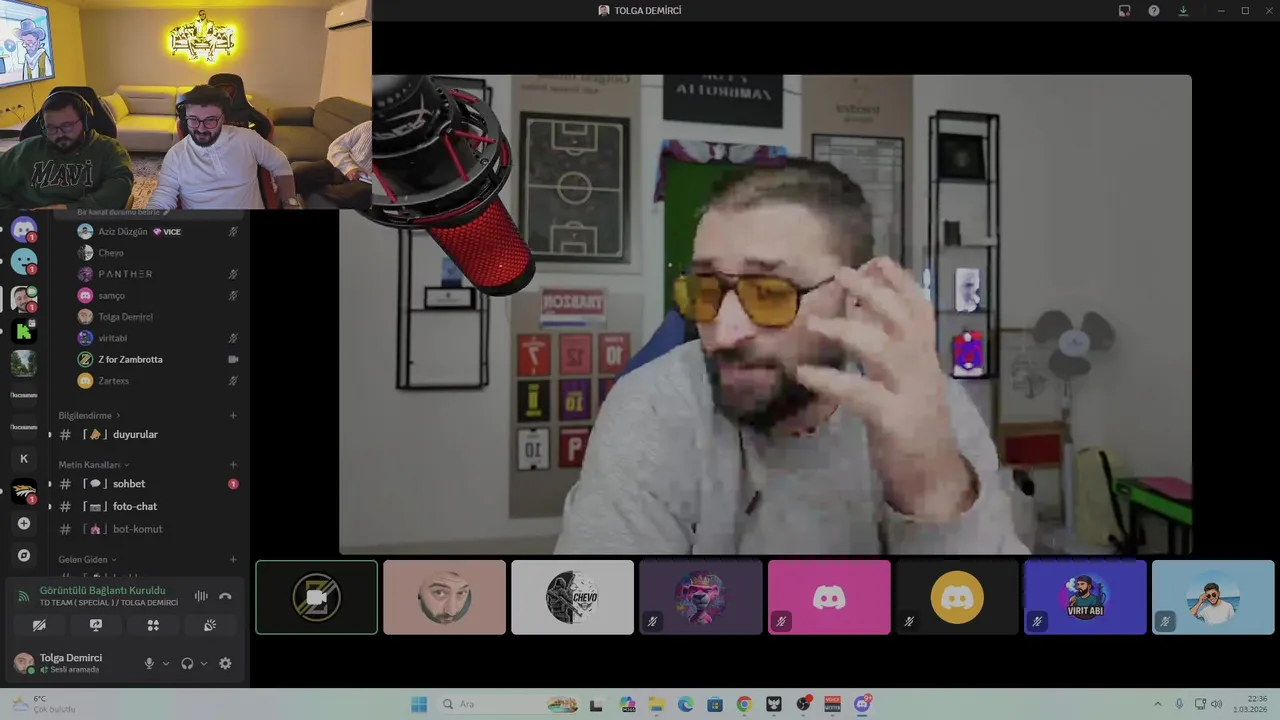Screen dimensions: 1280x720
Task: Collapse the Metin Kanalları category
Action: [x=94, y=464]
